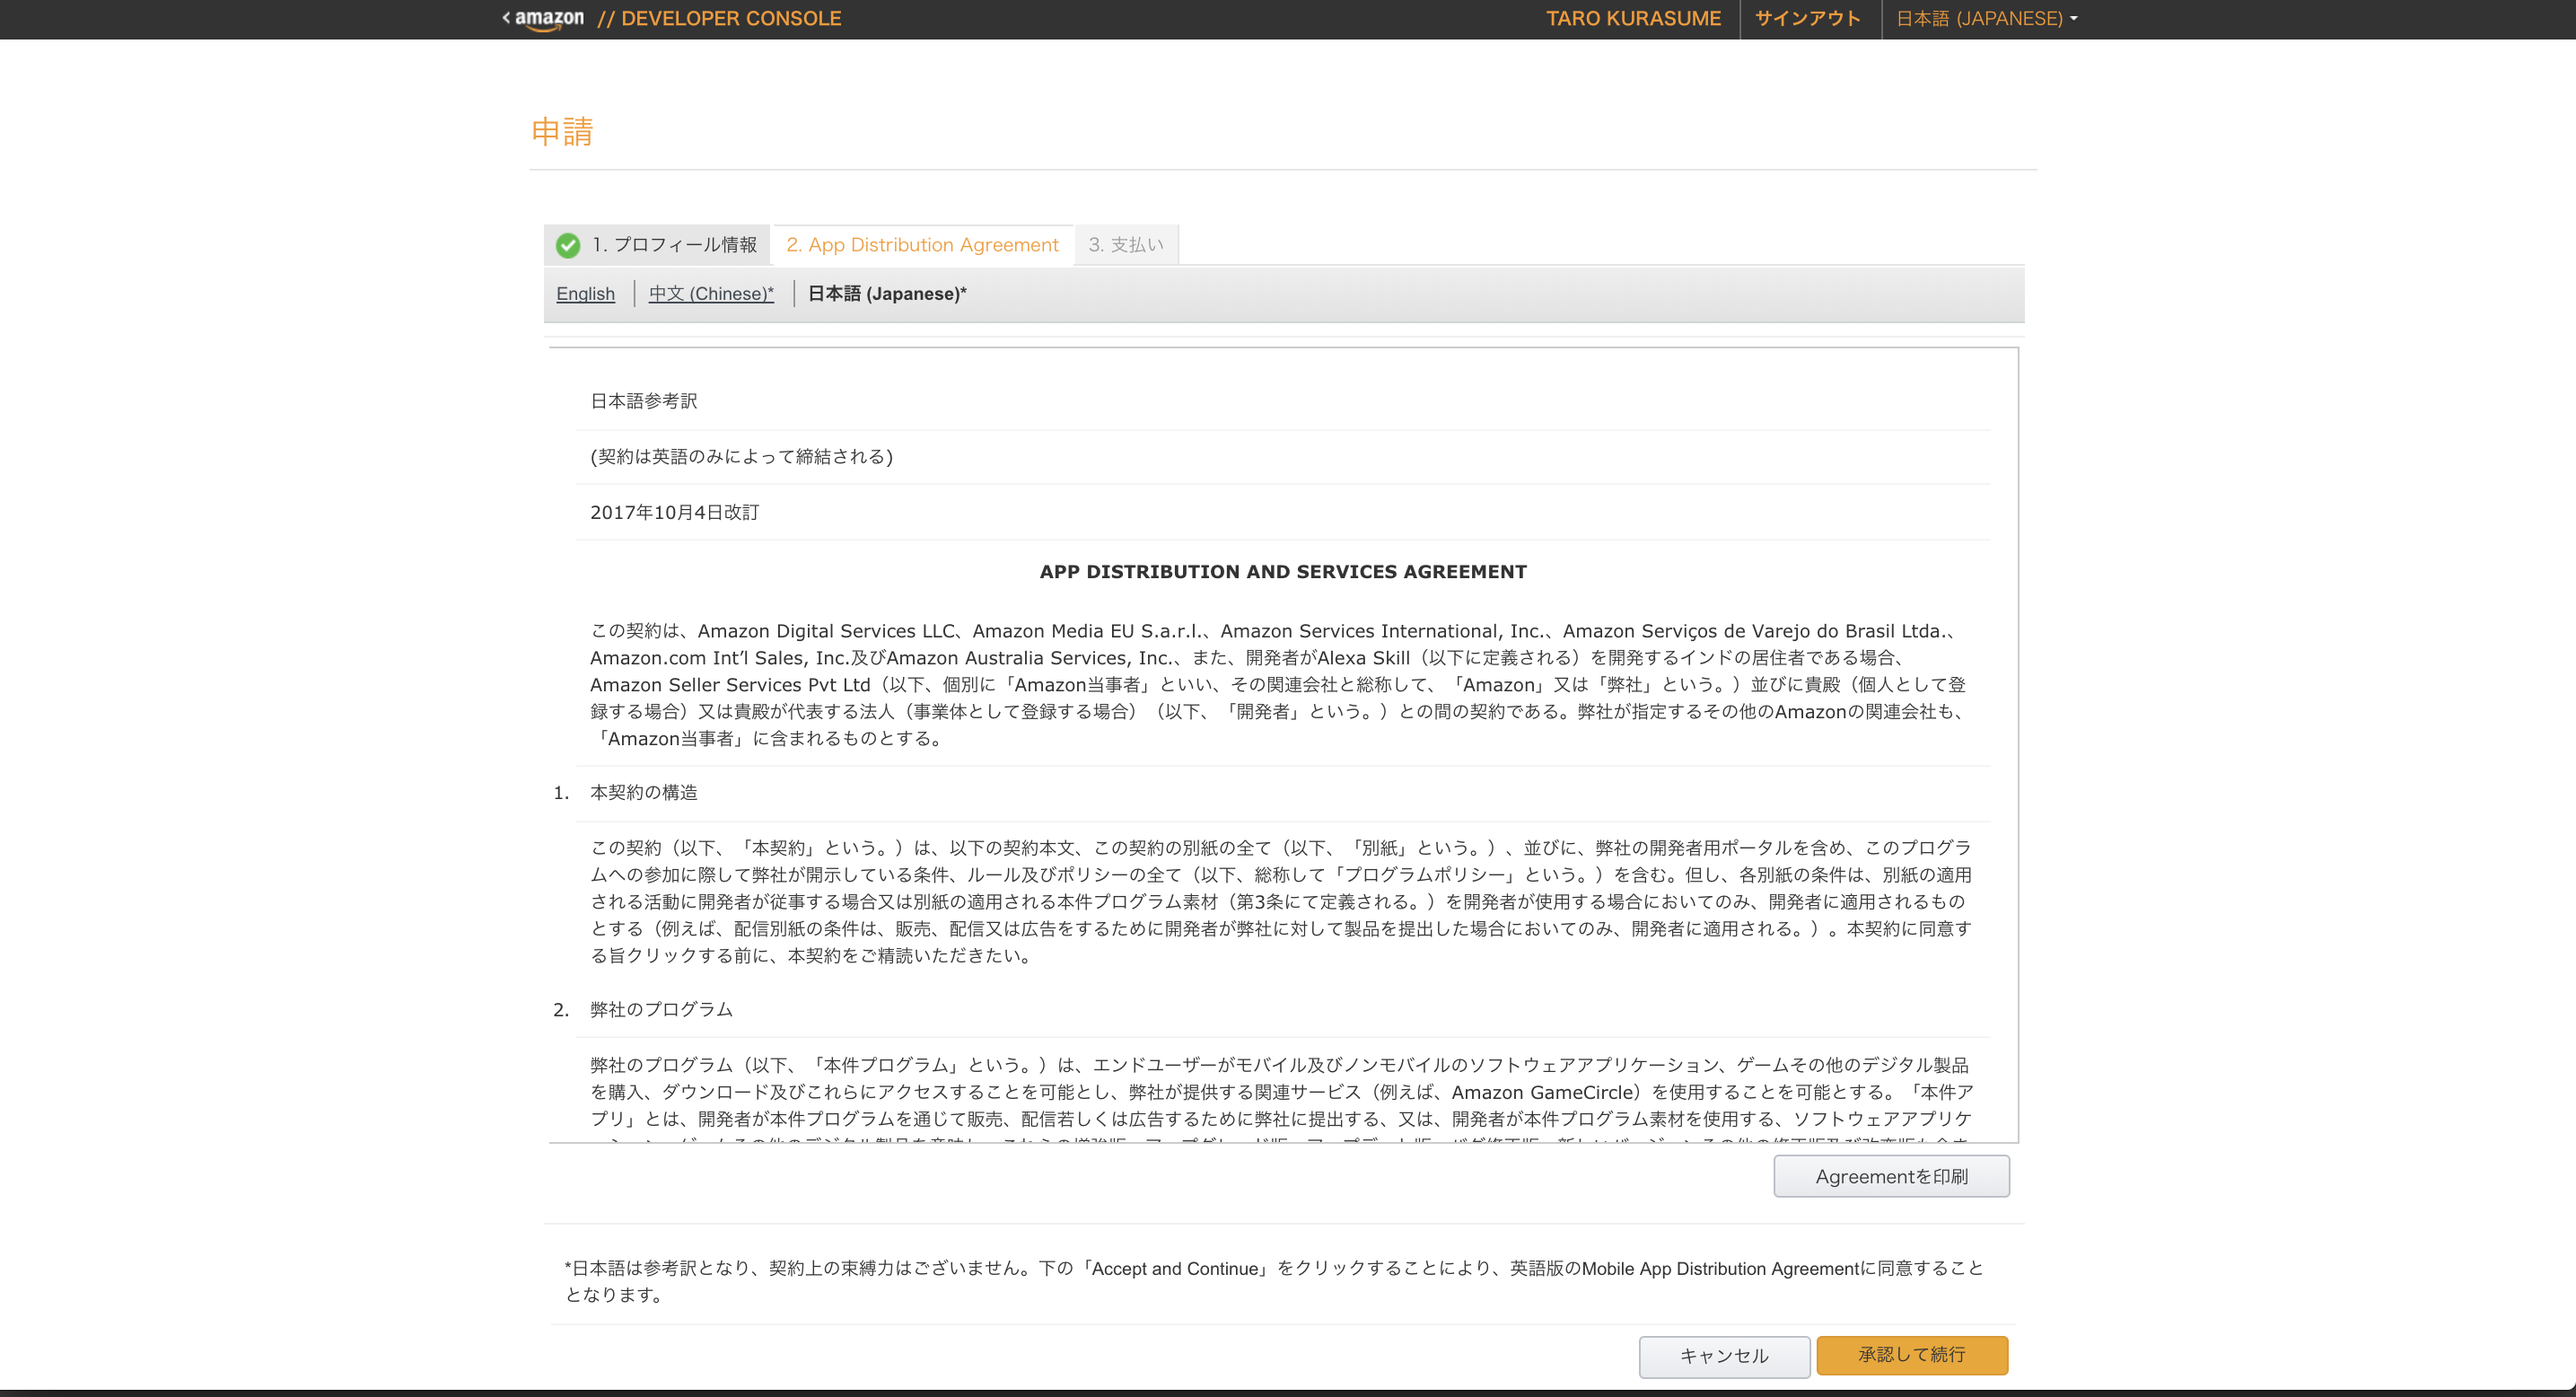This screenshot has height=1397, width=2576.
Task: Click the DEVELOPER CONSOLE header title
Action: click(730, 19)
